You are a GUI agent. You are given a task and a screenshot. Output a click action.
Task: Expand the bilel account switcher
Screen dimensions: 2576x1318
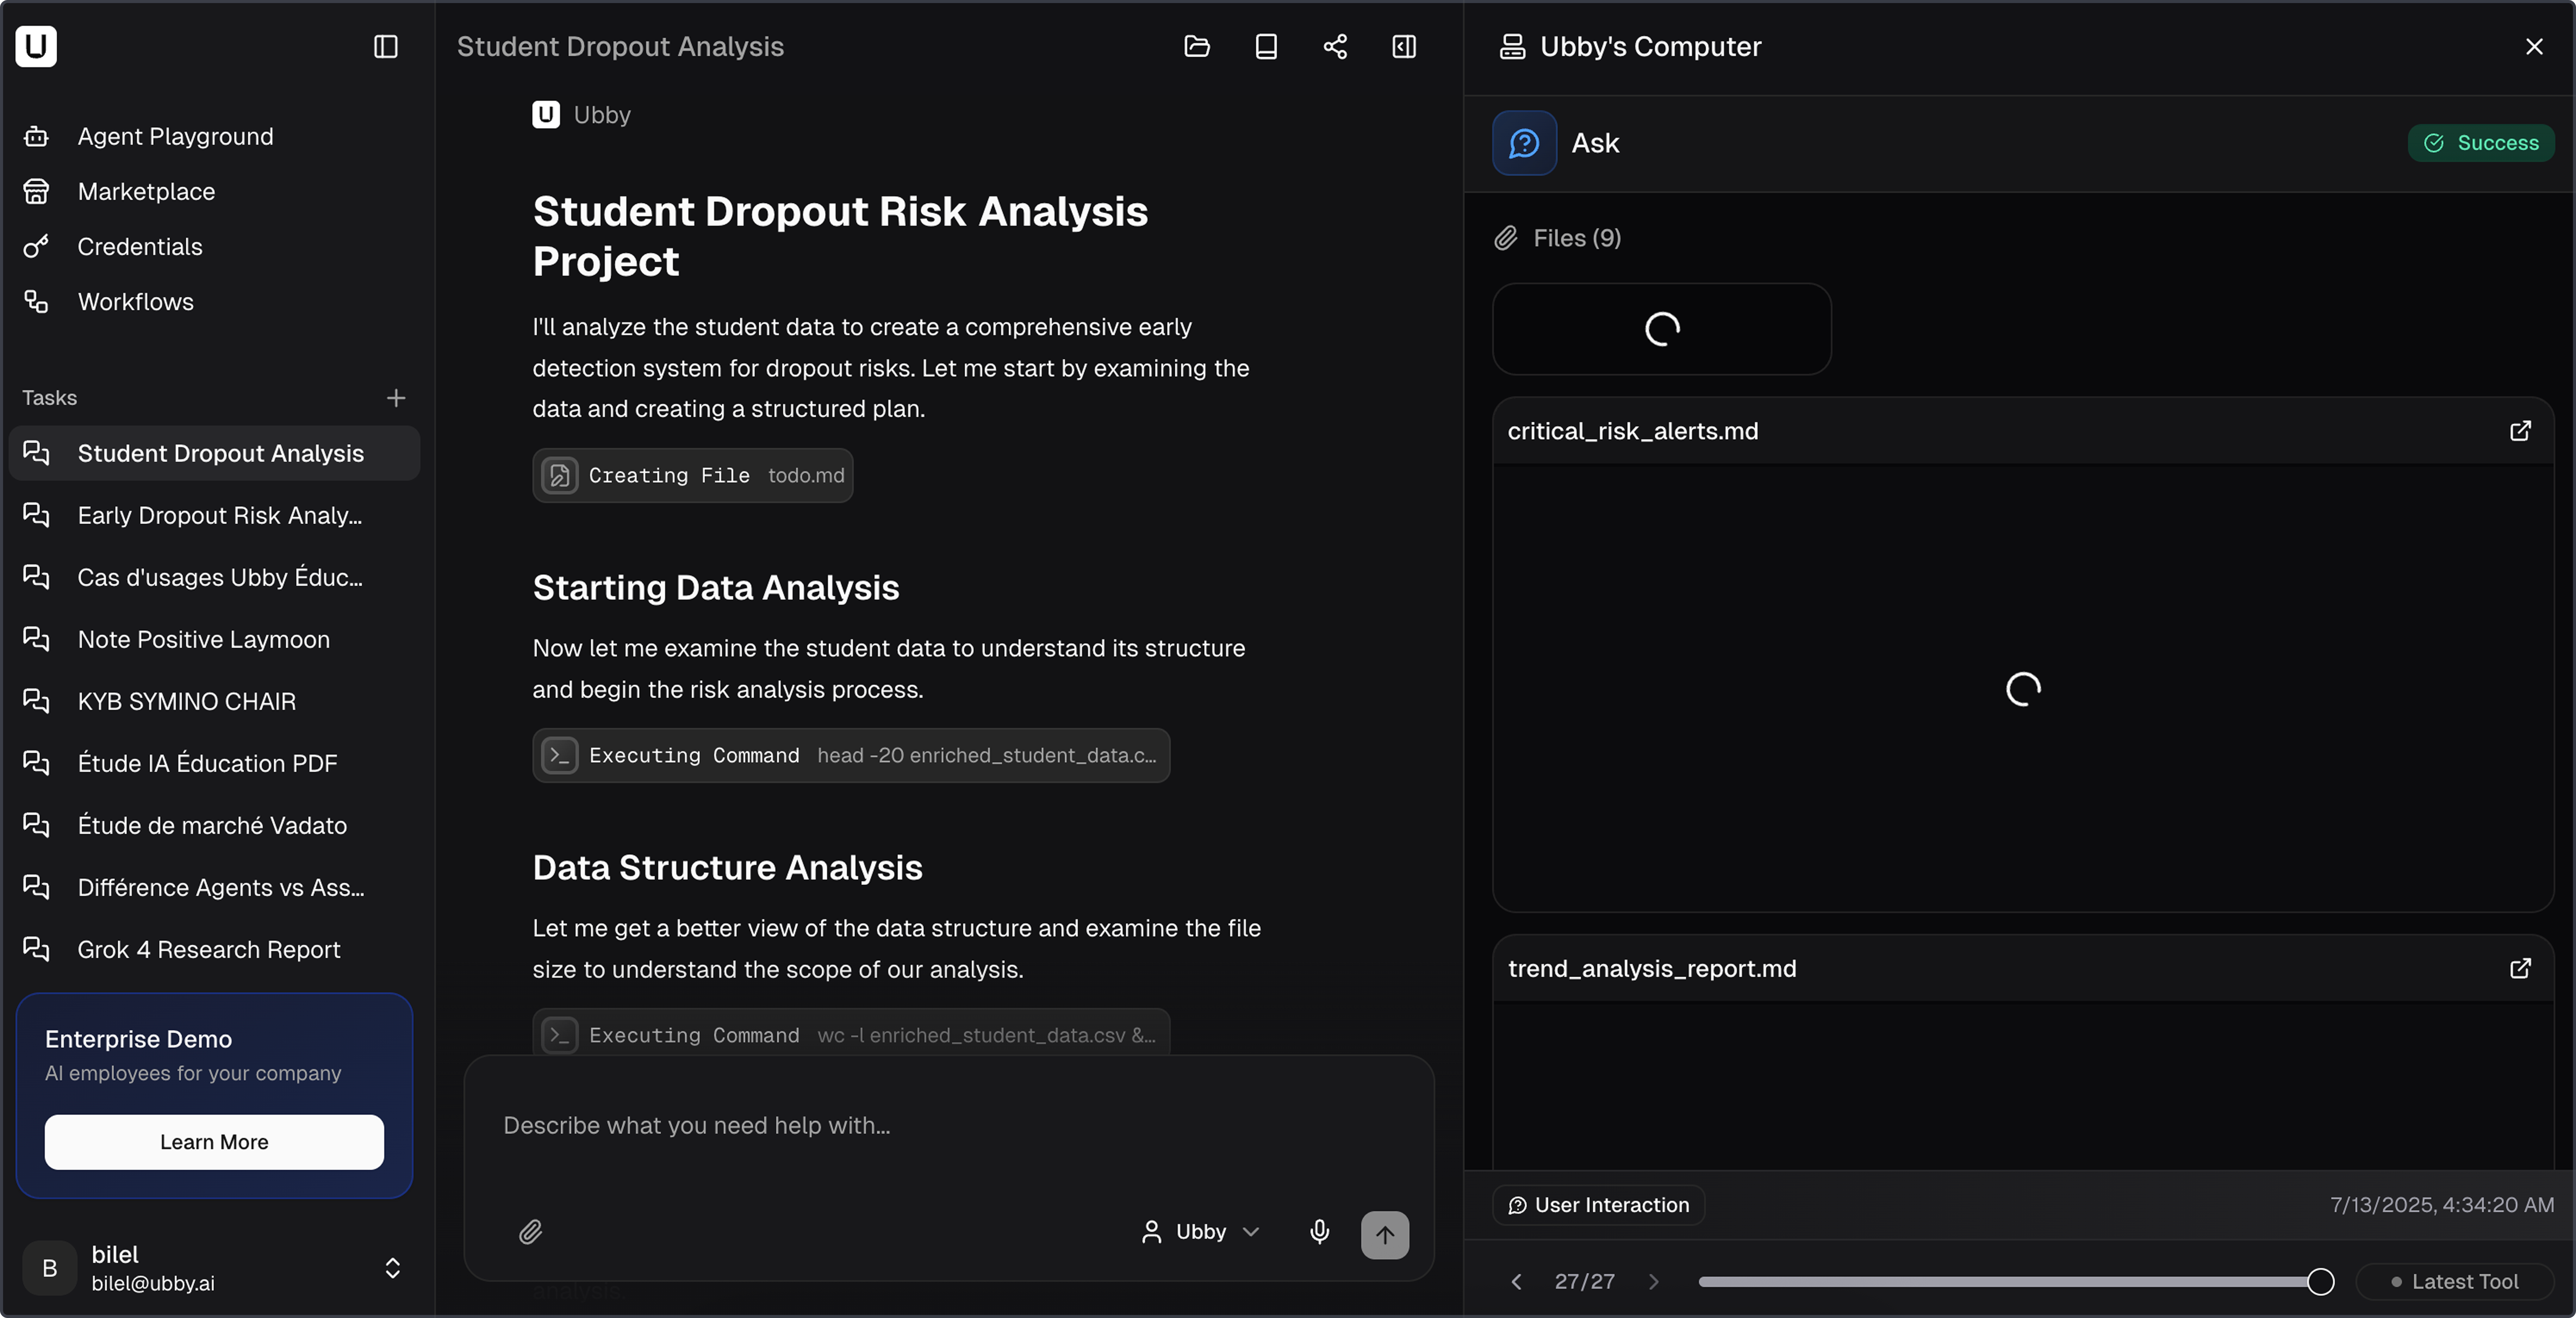coord(393,1268)
